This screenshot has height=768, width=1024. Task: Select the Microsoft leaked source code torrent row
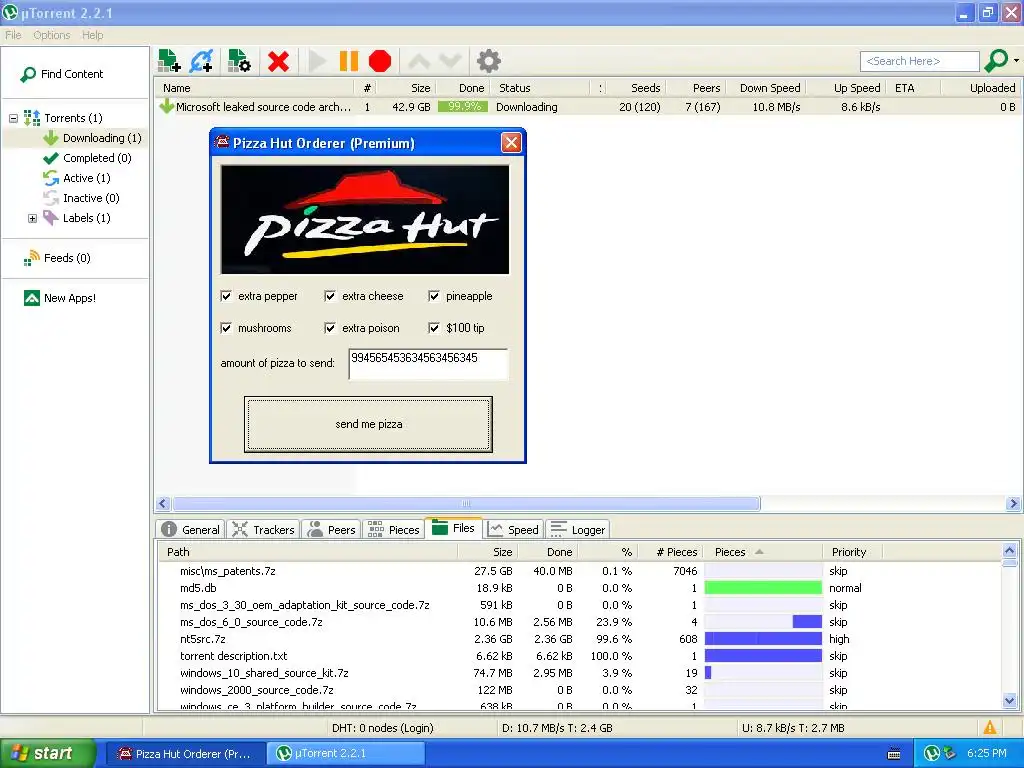tap(588, 107)
